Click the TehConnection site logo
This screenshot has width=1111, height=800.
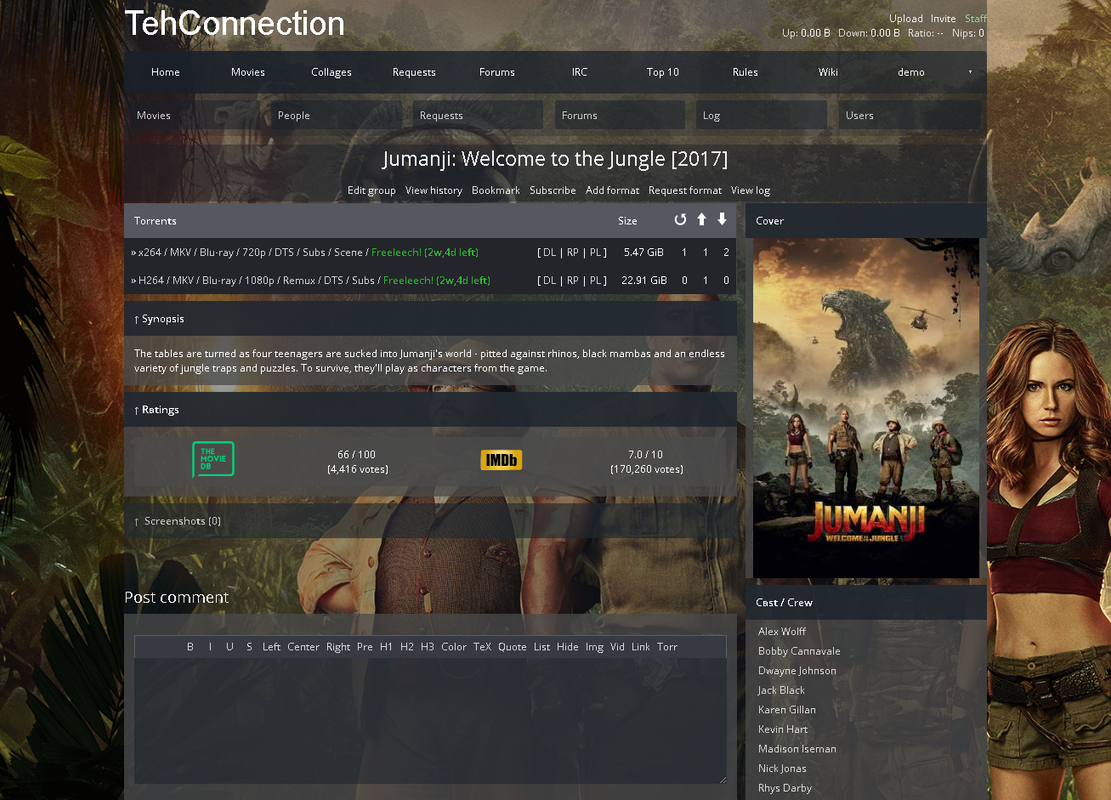[235, 23]
